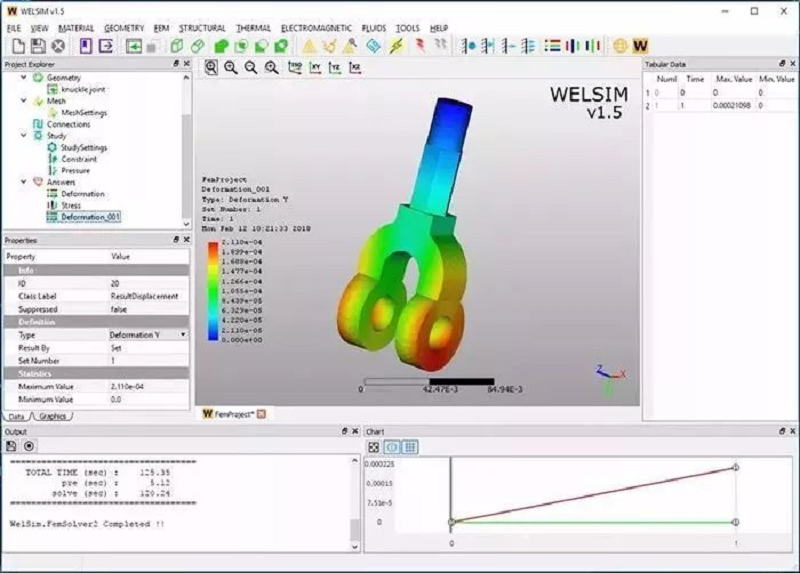800x573 pixels.
Task: Toggle the grid button in Chart toolbar
Action: pos(410,447)
